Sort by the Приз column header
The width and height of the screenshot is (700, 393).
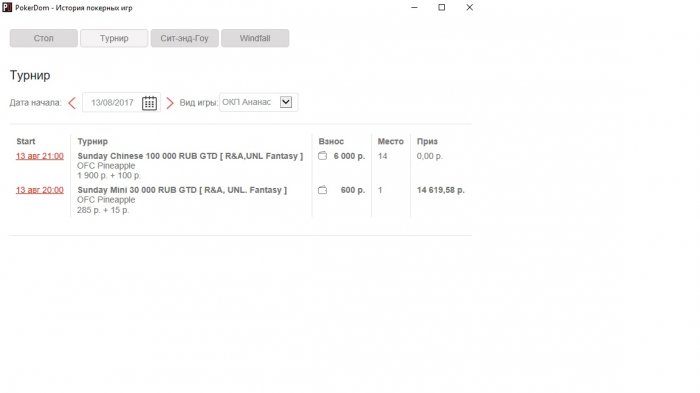pos(427,141)
